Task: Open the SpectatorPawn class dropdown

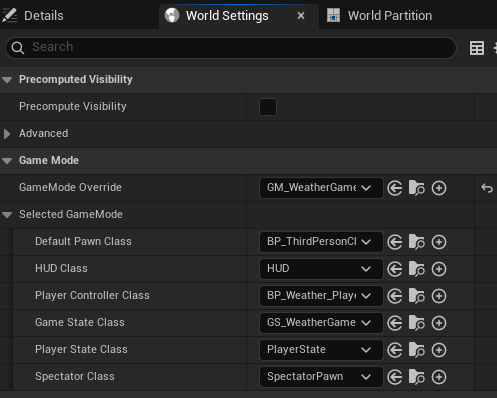Action: pyautogui.click(x=321, y=377)
